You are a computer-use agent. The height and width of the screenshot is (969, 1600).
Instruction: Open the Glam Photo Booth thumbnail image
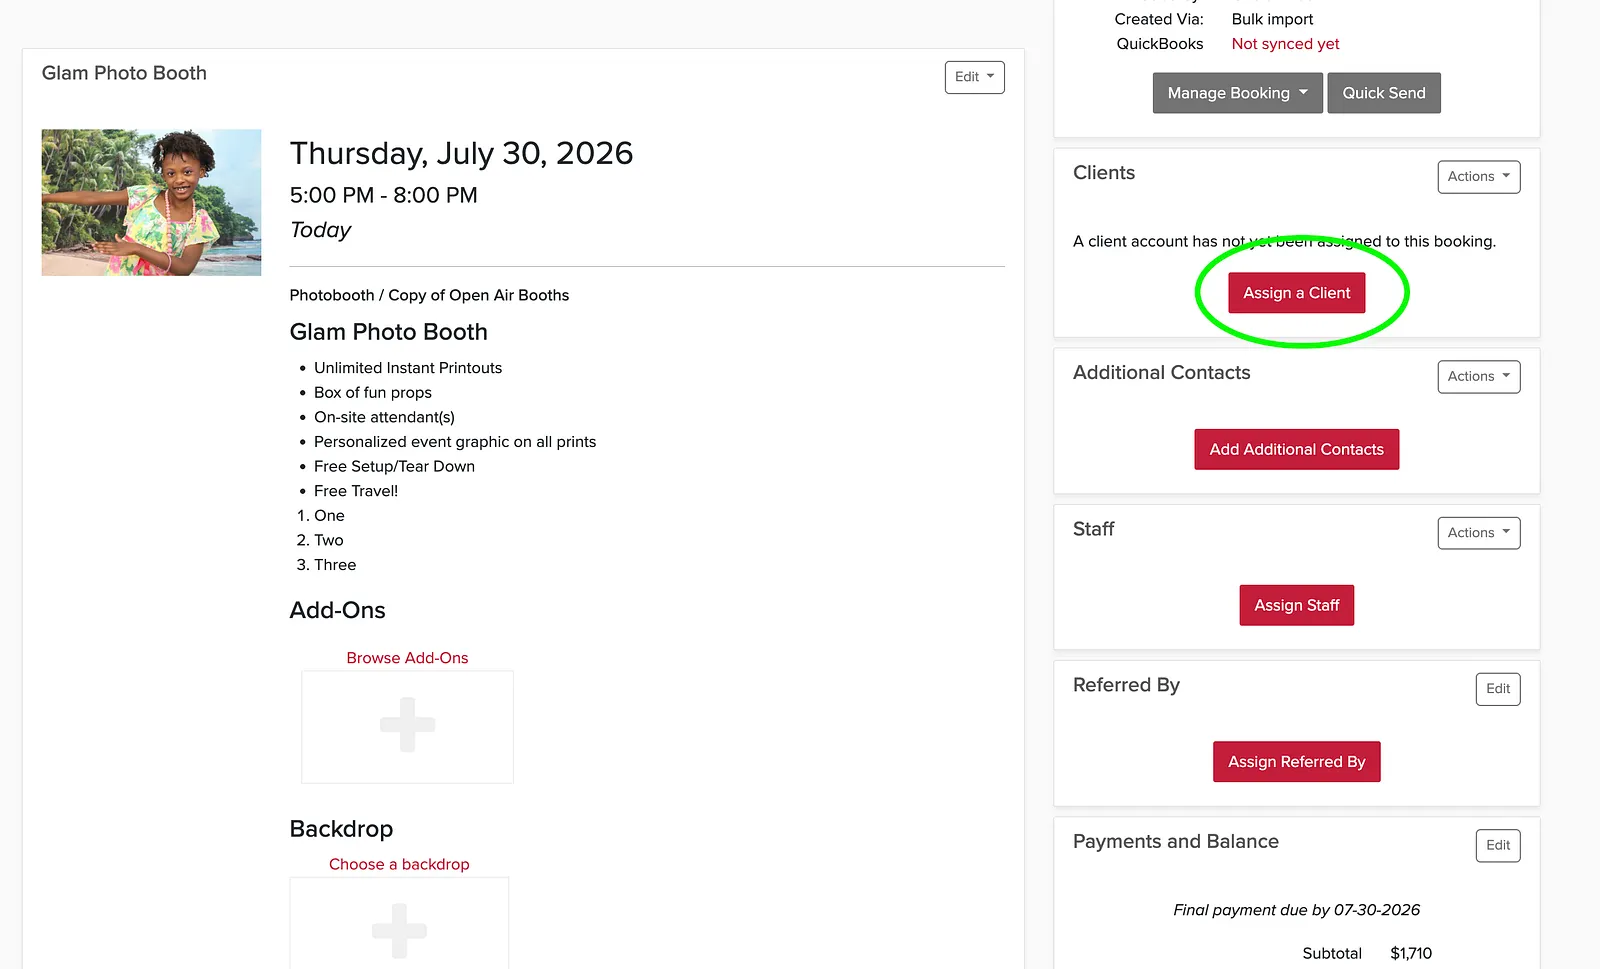pyautogui.click(x=151, y=202)
